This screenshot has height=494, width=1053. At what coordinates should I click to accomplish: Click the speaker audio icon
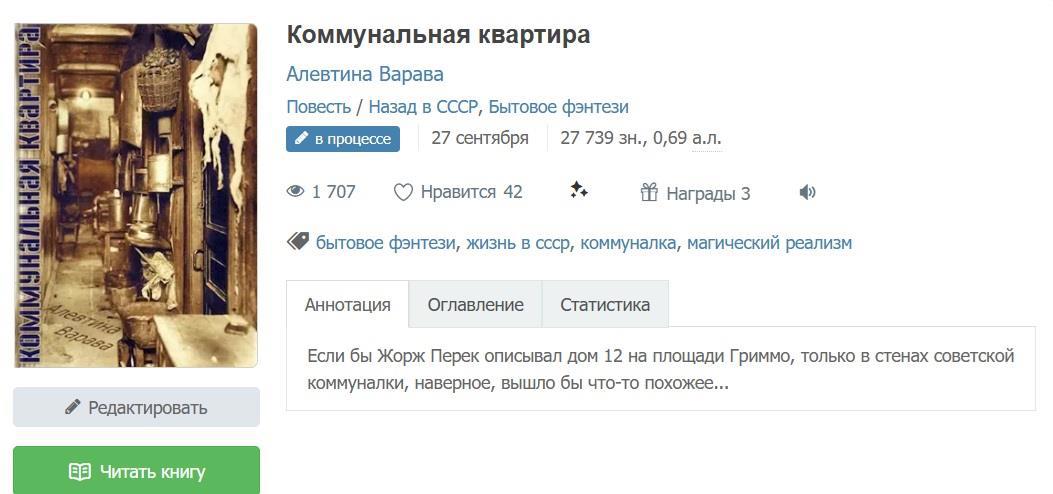(x=808, y=192)
